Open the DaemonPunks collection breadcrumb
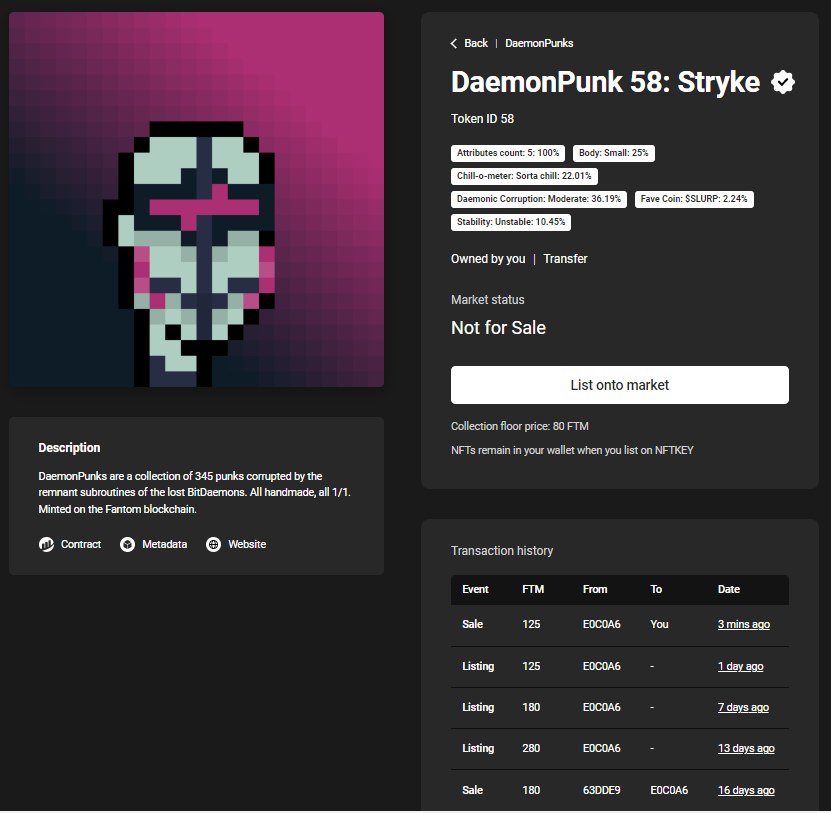Screen dimensions: 831x813 pos(539,43)
